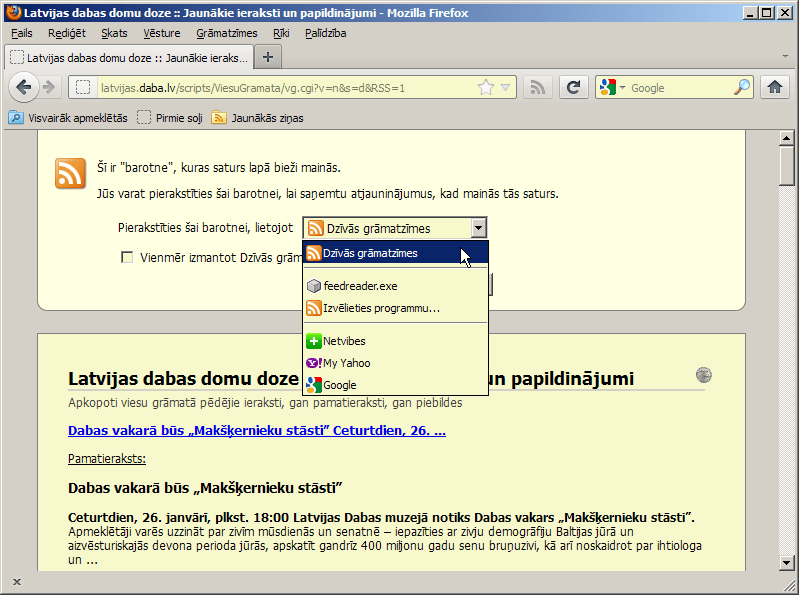This screenshot has width=799, height=595.
Task: Open the Pirmie soļi bookmark
Action: [x=170, y=118]
